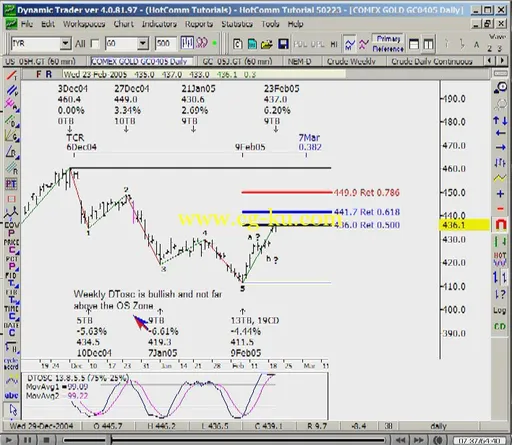Open the Workspaces menu
The width and height of the screenshot is (512, 445).
[x=84, y=24]
